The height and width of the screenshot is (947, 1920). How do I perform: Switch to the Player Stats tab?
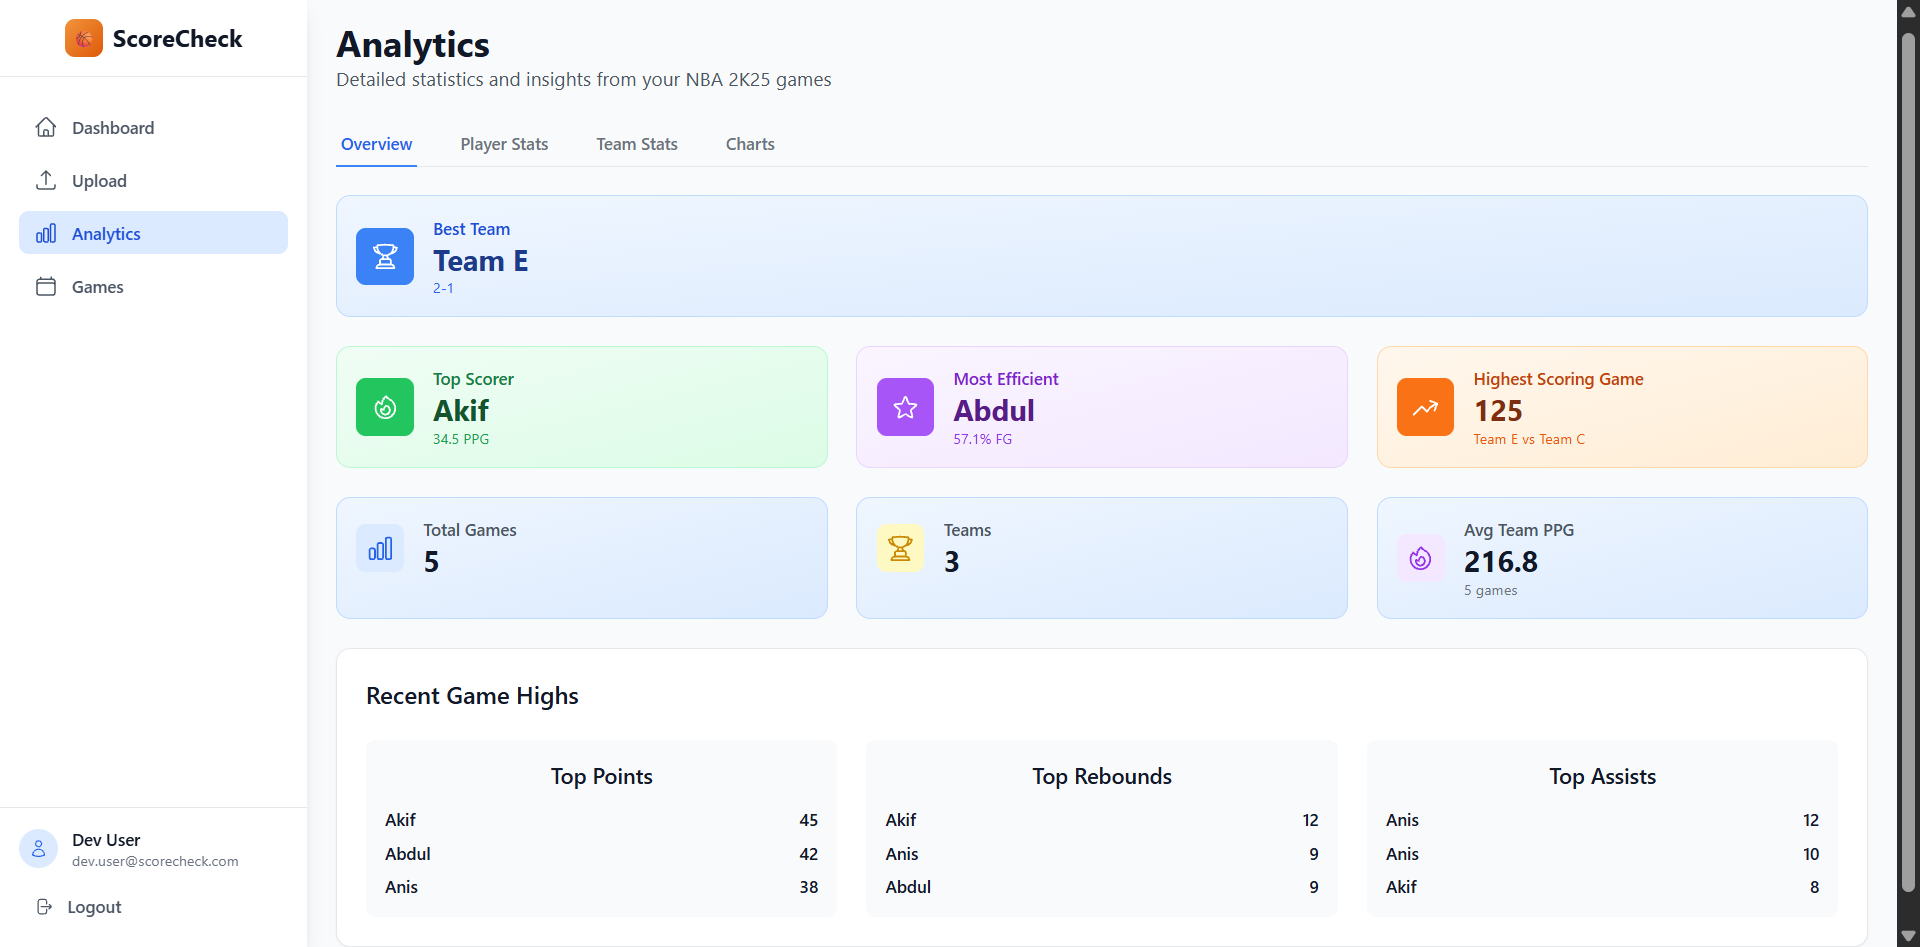(504, 144)
